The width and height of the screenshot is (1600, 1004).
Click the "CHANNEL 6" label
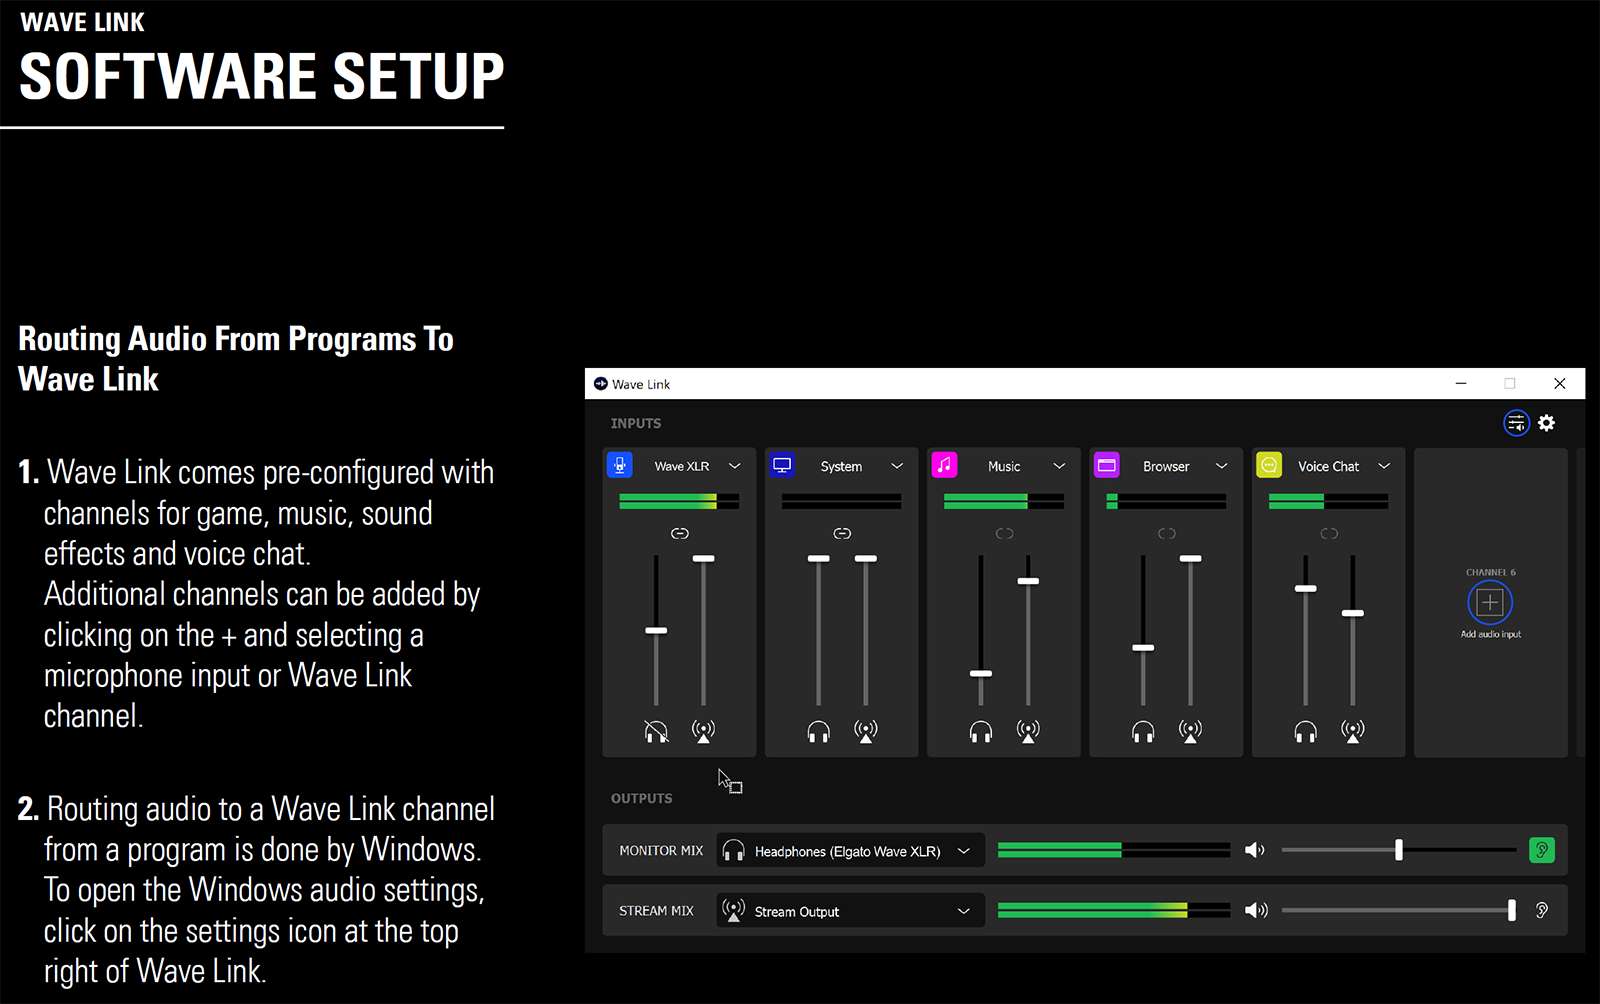tap(1491, 572)
